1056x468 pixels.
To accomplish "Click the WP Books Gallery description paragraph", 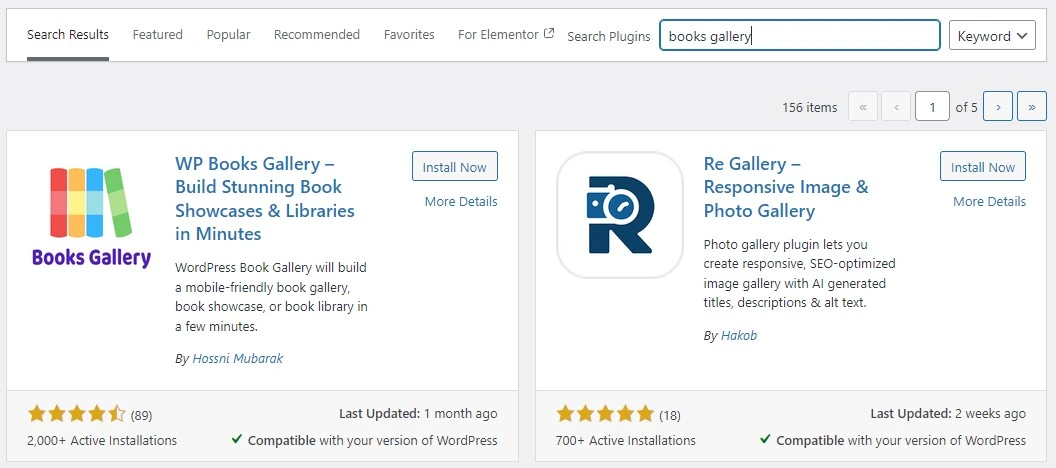I will 271,297.
